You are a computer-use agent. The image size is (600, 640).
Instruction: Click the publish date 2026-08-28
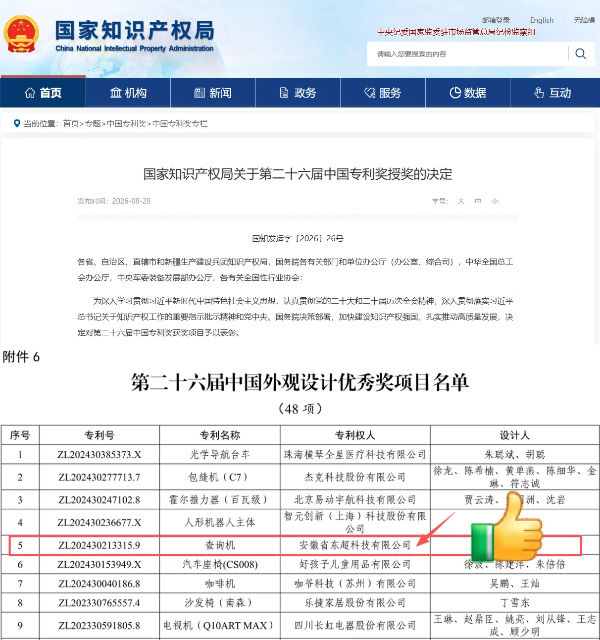coord(131,201)
